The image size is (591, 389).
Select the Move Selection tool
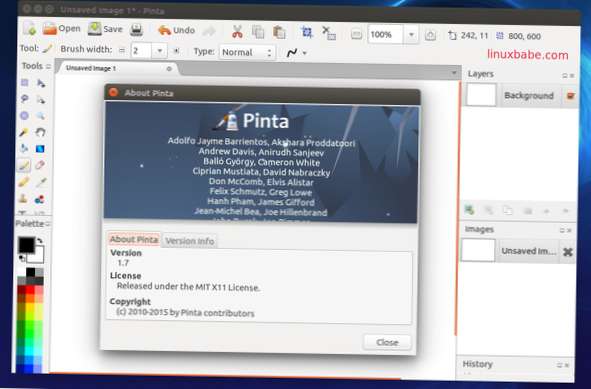click(x=41, y=100)
